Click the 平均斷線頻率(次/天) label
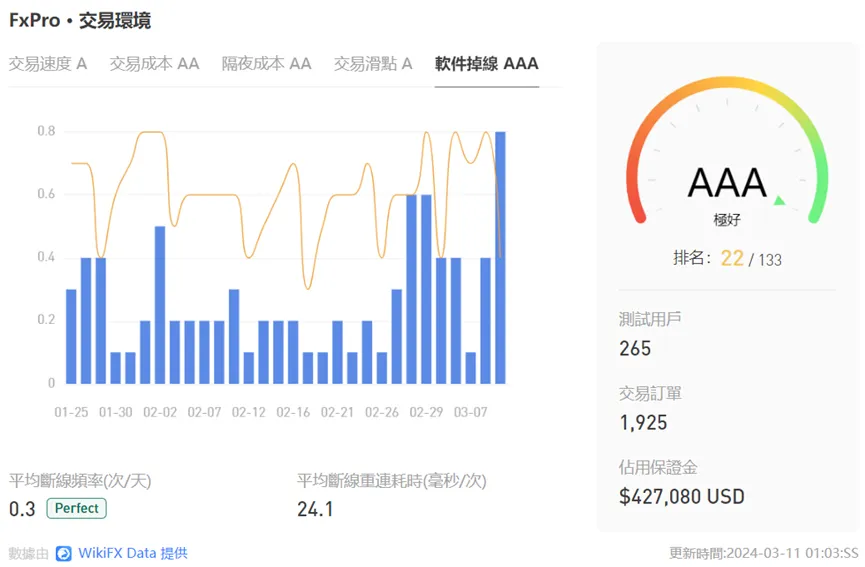The width and height of the screenshot is (865, 567). [80, 480]
